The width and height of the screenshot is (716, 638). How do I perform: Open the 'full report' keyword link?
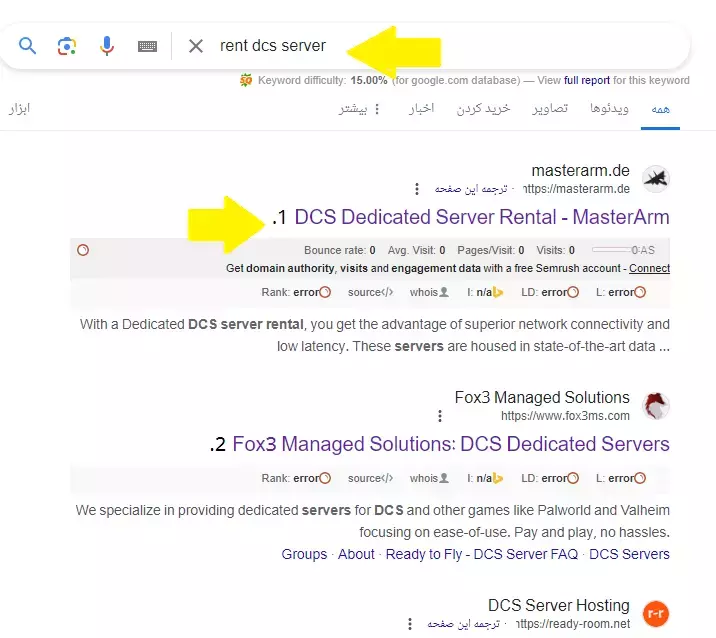[587, 80]
